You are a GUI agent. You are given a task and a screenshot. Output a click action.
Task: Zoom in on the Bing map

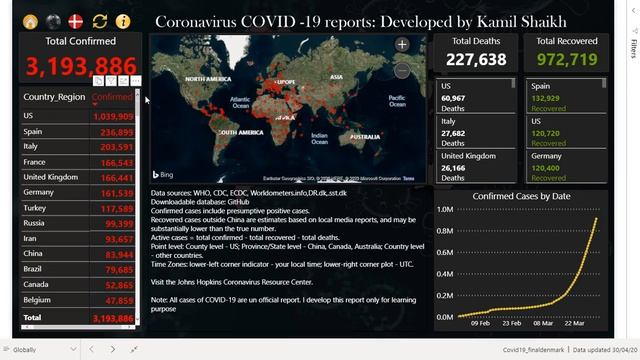click(402, 44)
